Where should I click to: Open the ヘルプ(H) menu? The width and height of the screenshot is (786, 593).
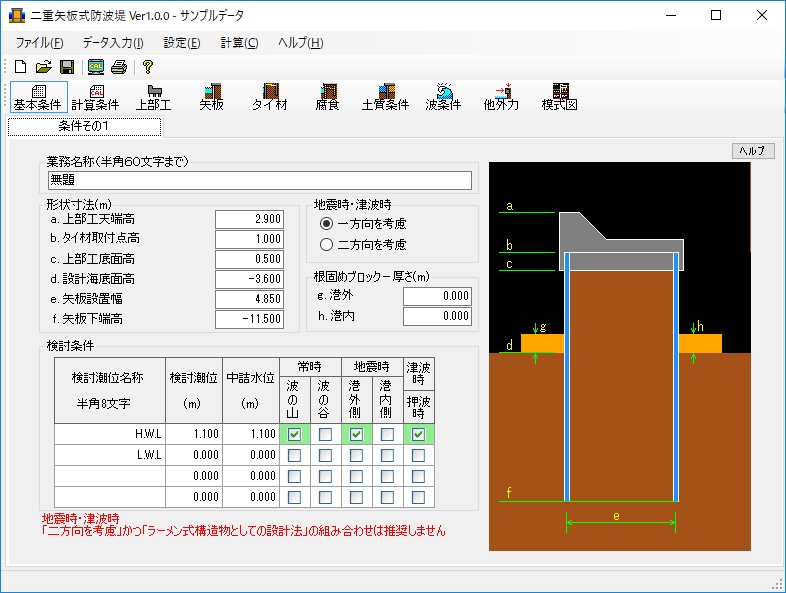coord(301,43)
